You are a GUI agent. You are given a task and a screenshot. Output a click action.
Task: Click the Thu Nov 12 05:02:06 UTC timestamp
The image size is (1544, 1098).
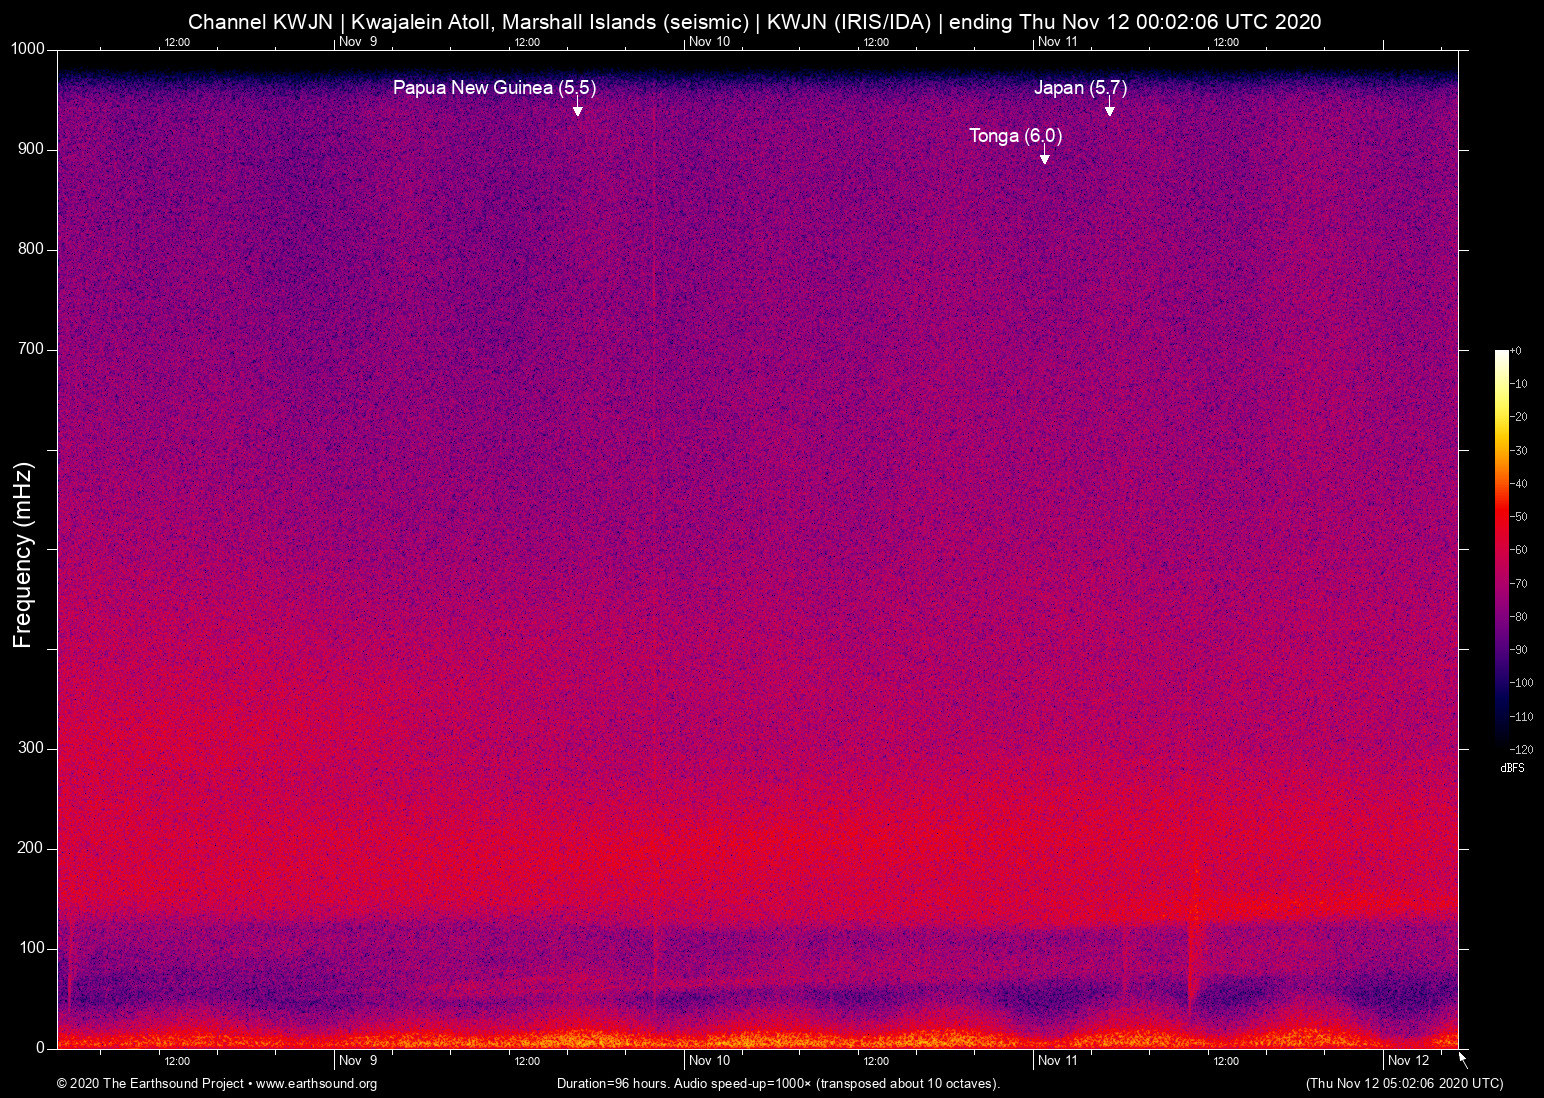tap(1403, 1083)
